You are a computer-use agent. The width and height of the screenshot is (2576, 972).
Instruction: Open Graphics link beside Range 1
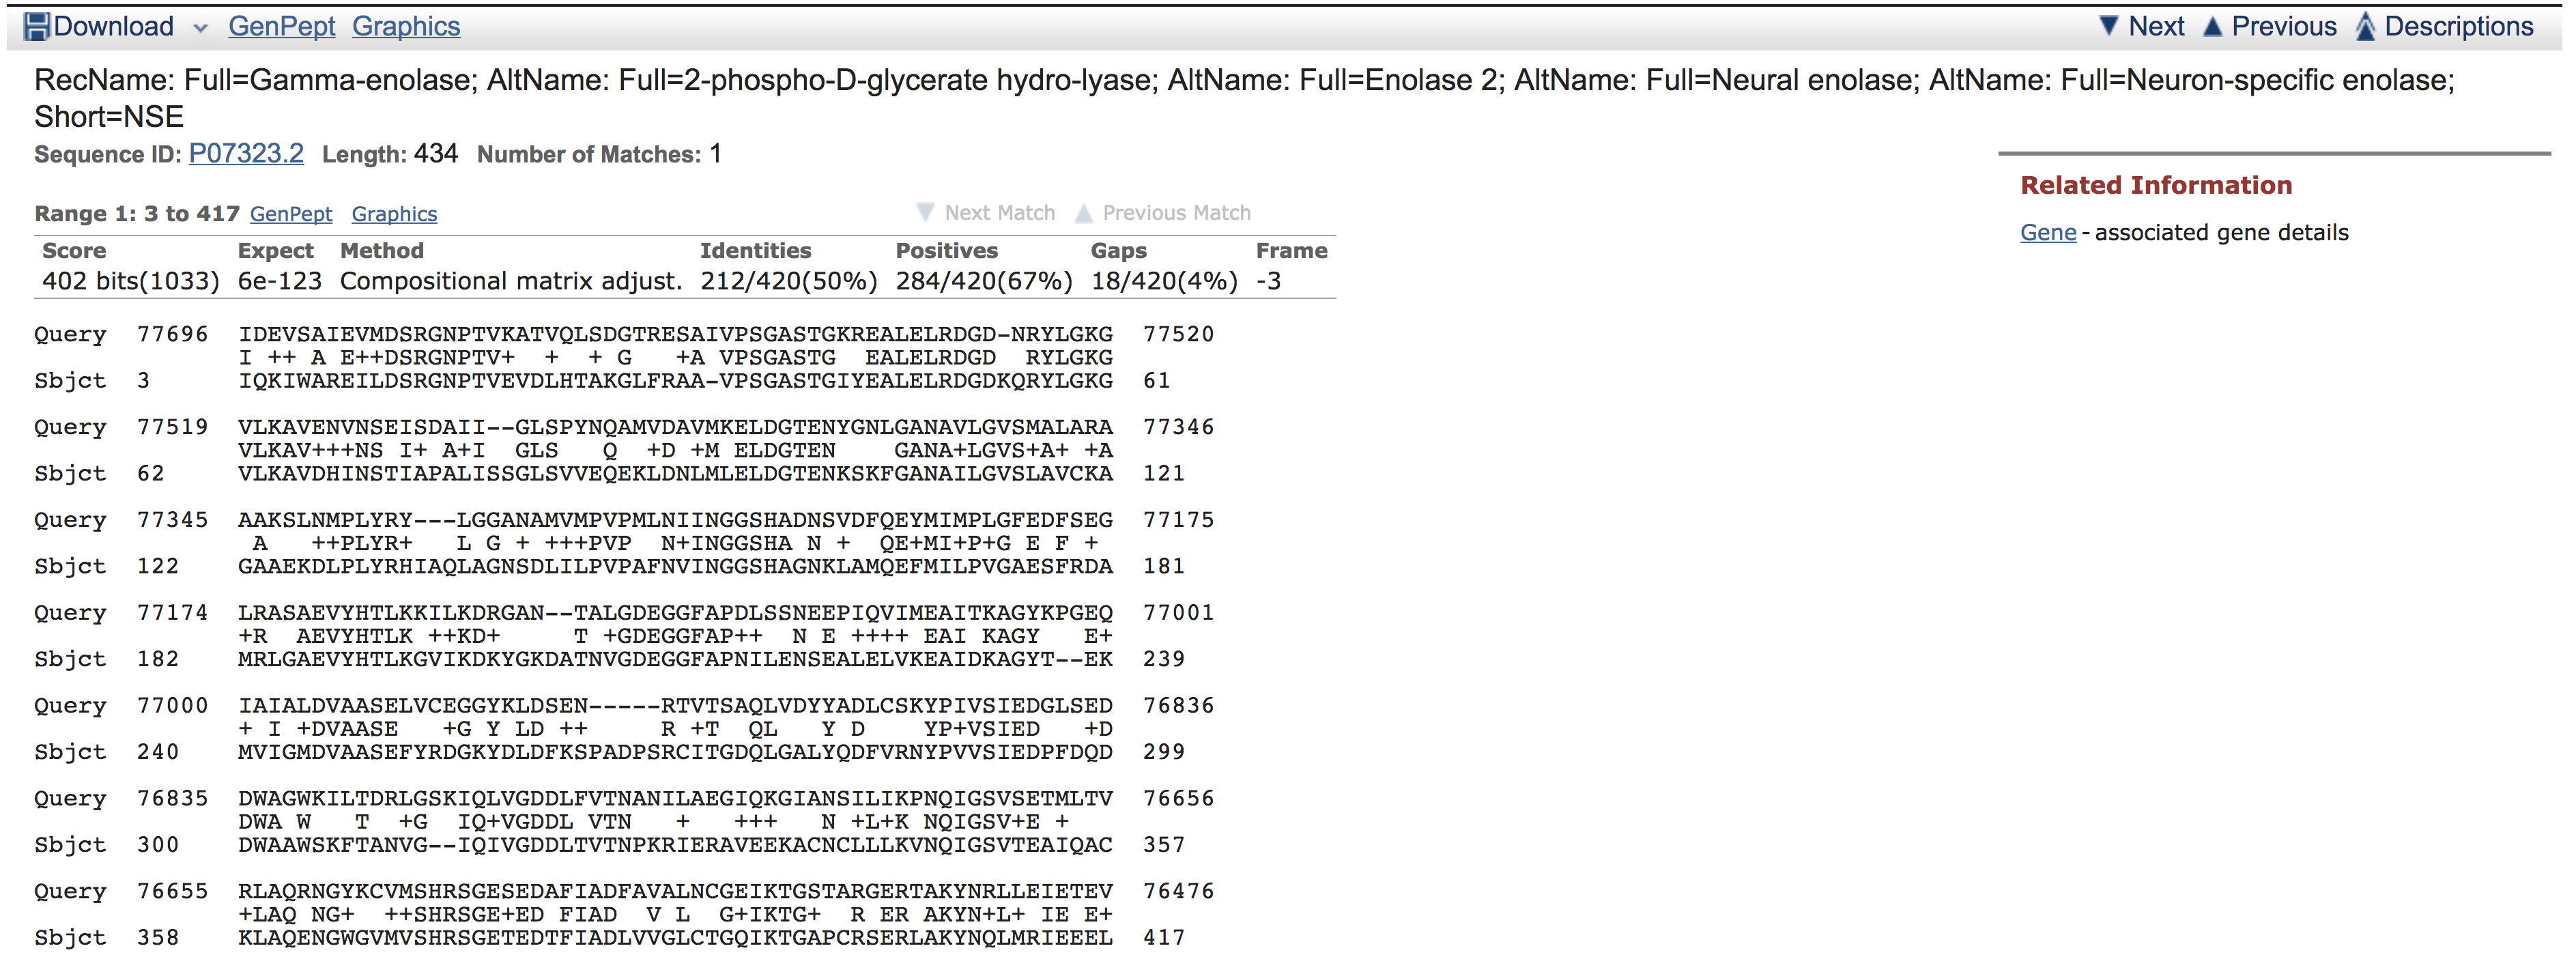(x=394, y=214)
